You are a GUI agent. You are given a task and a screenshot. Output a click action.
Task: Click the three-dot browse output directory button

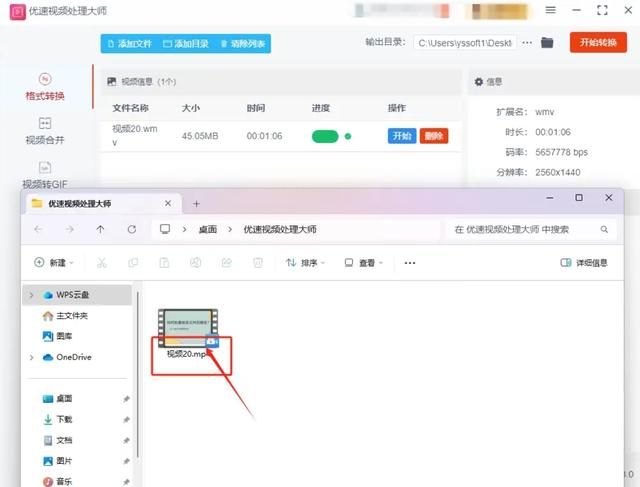(527, 43)
